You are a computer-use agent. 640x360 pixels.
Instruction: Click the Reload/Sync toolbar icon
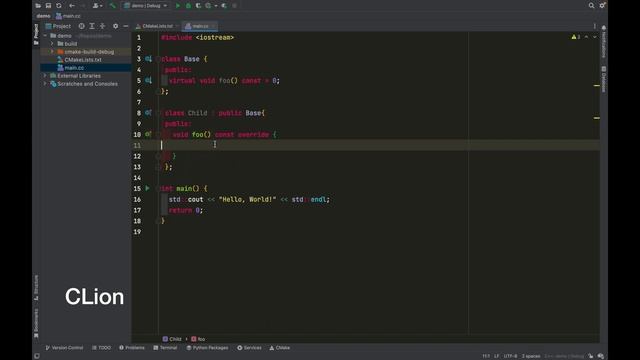pos(59,6)
